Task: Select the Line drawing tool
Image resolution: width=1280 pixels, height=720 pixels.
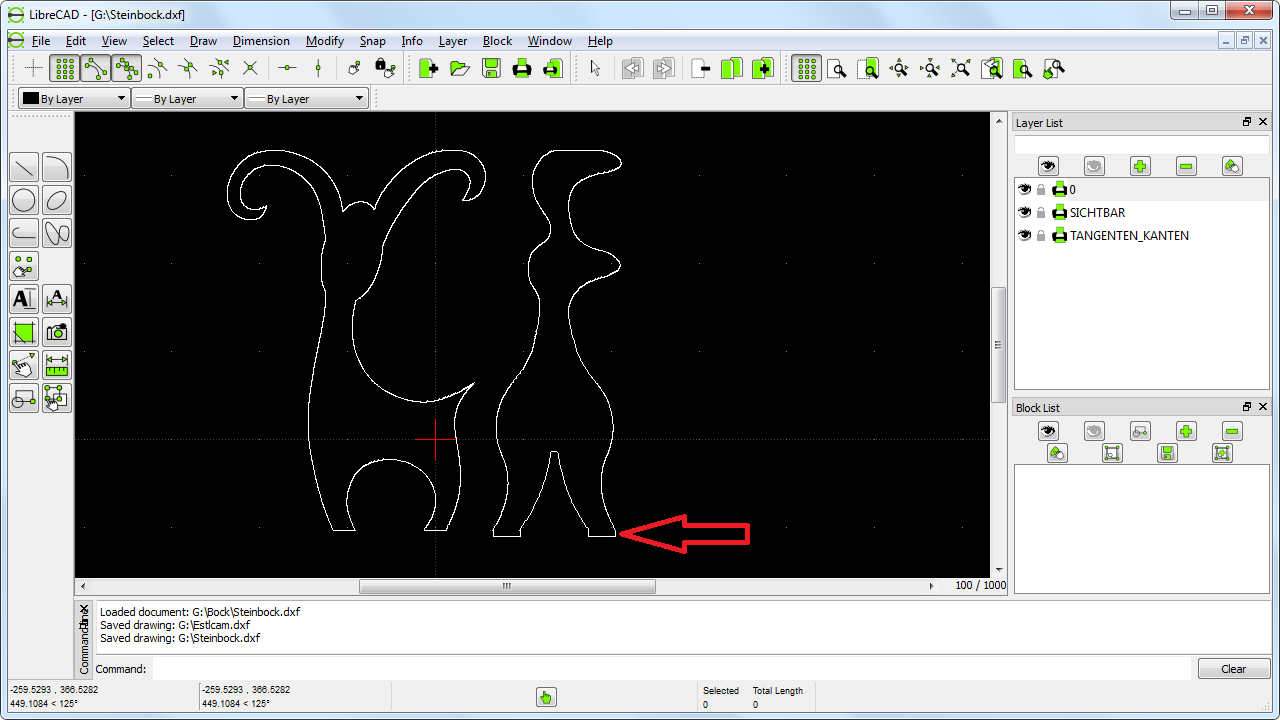Action: (x=24, y=167)
